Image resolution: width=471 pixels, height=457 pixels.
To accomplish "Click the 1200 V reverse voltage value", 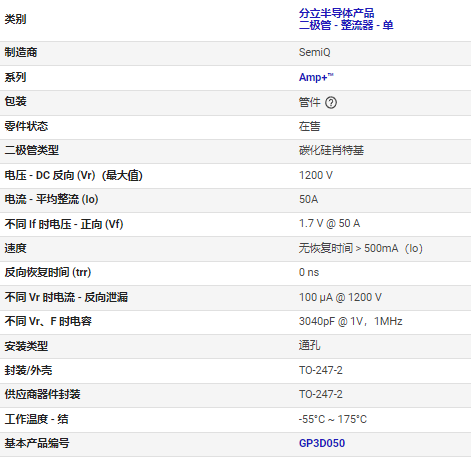I will (x=315, y=175).
